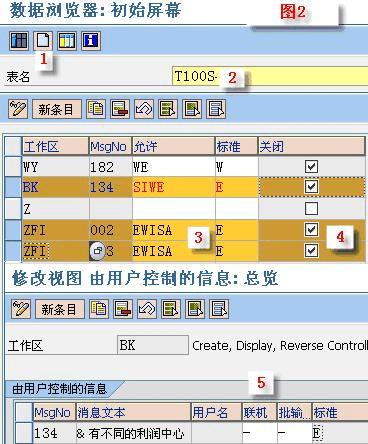The image size is (368, 444).
Task: Click 工作区 column header in upper table
Action: click(x=56, y=146)
